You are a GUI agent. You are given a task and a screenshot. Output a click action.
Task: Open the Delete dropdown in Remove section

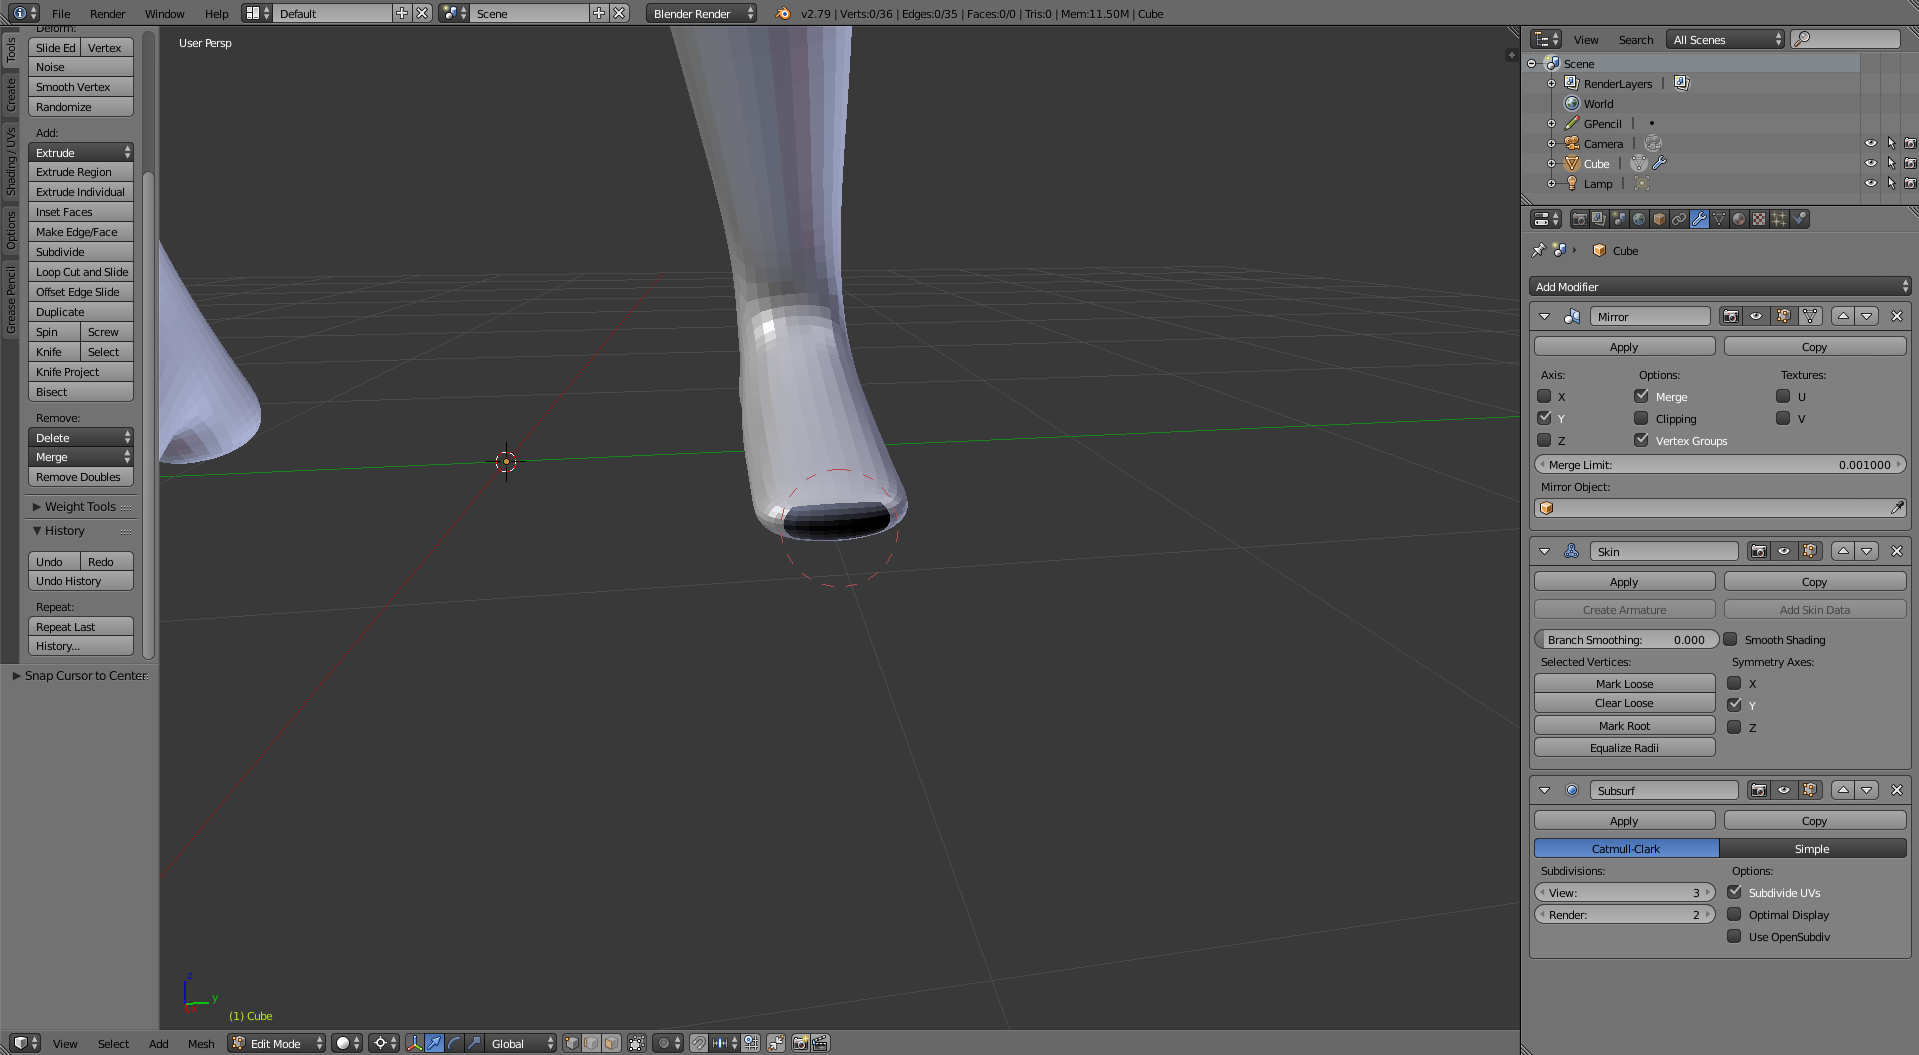(81, 437)
